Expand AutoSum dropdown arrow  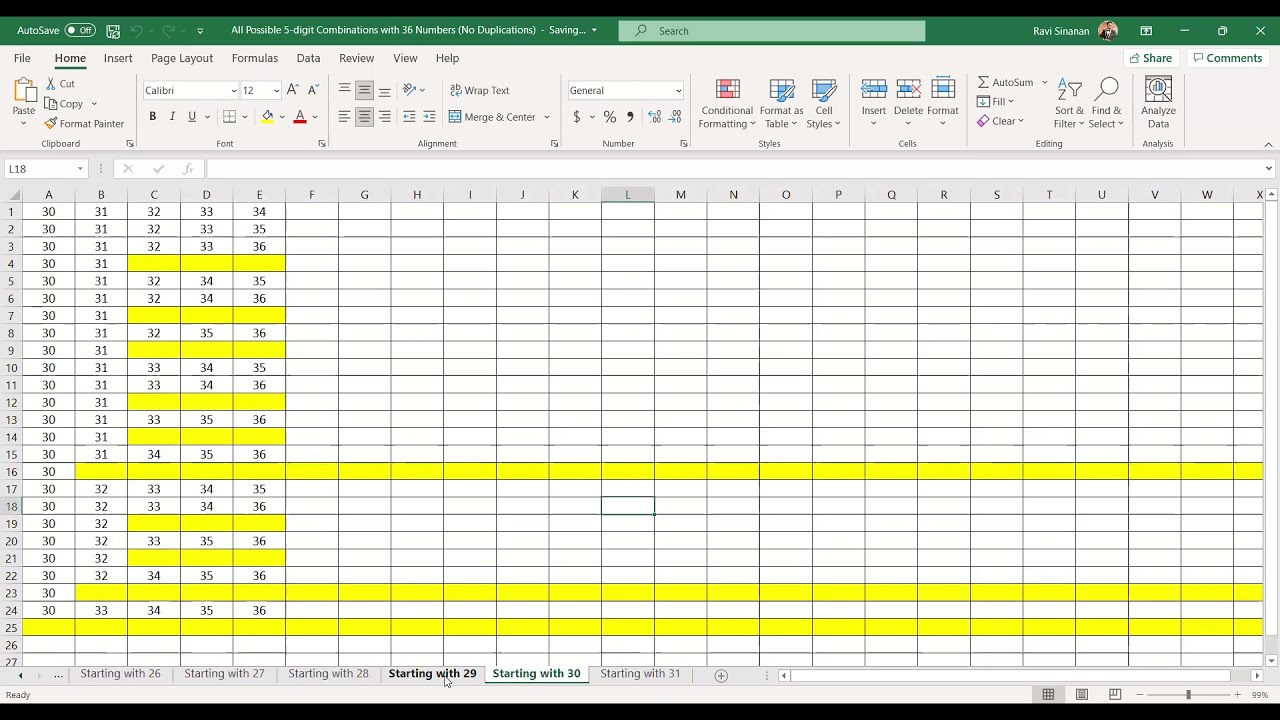tap(1045, 82)
